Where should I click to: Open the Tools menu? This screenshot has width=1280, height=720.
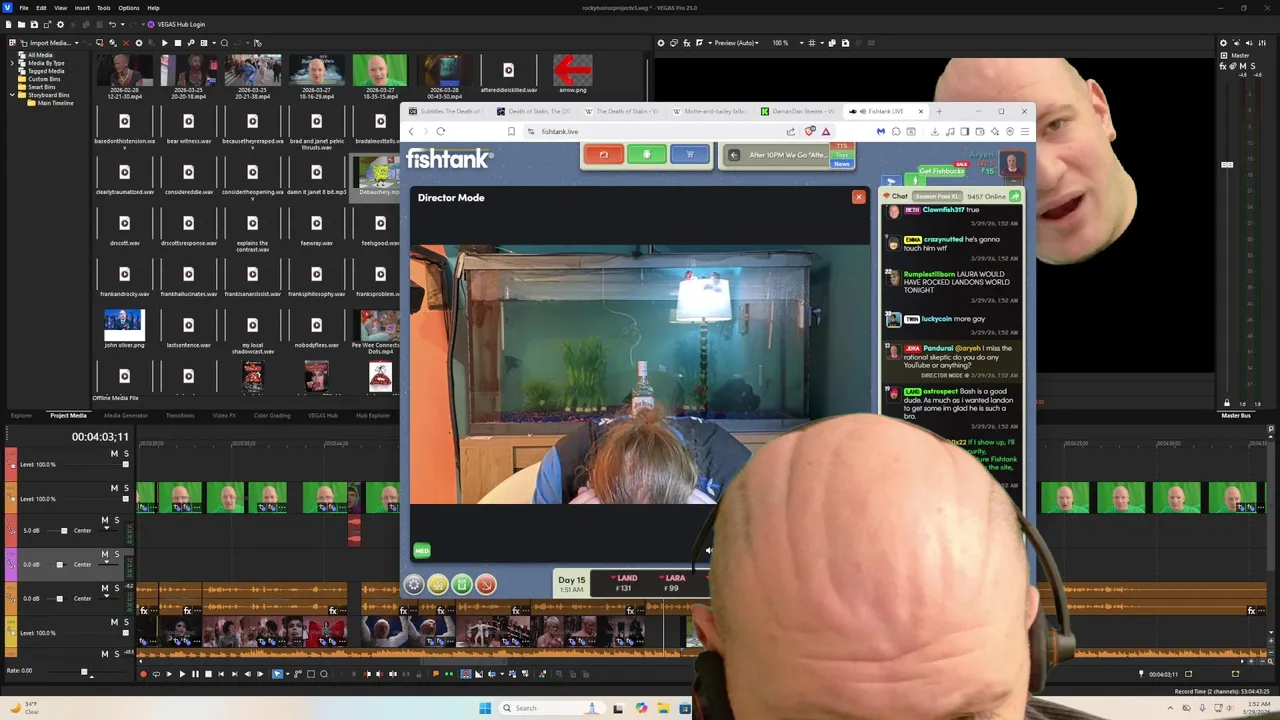pyautogui.click(x=104, y=8)
